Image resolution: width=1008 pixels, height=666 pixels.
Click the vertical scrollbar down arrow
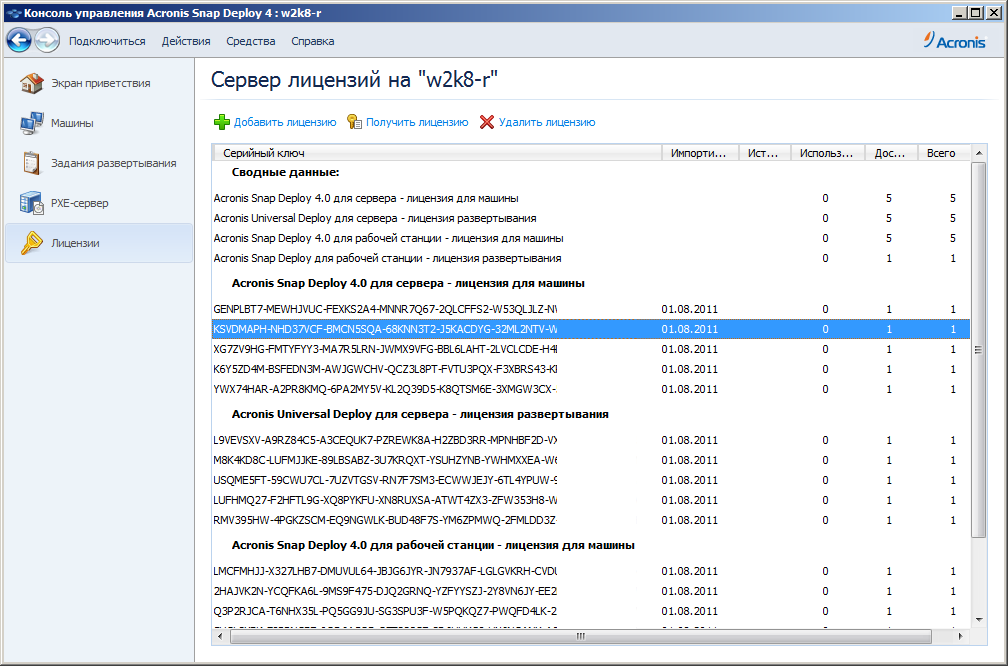point(978,620)
